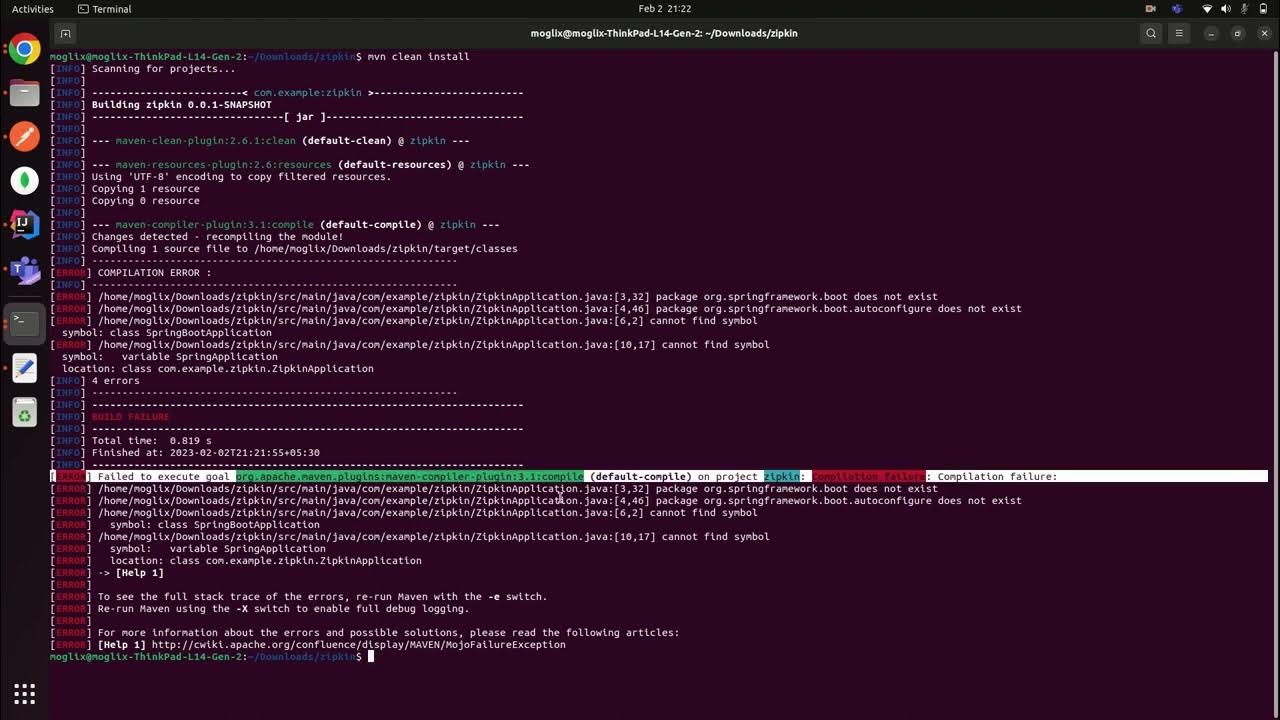The image size is (1280, 720).
Task: Click 're-run Maven with the -e switch' line
Action: [x=322, y=597]
